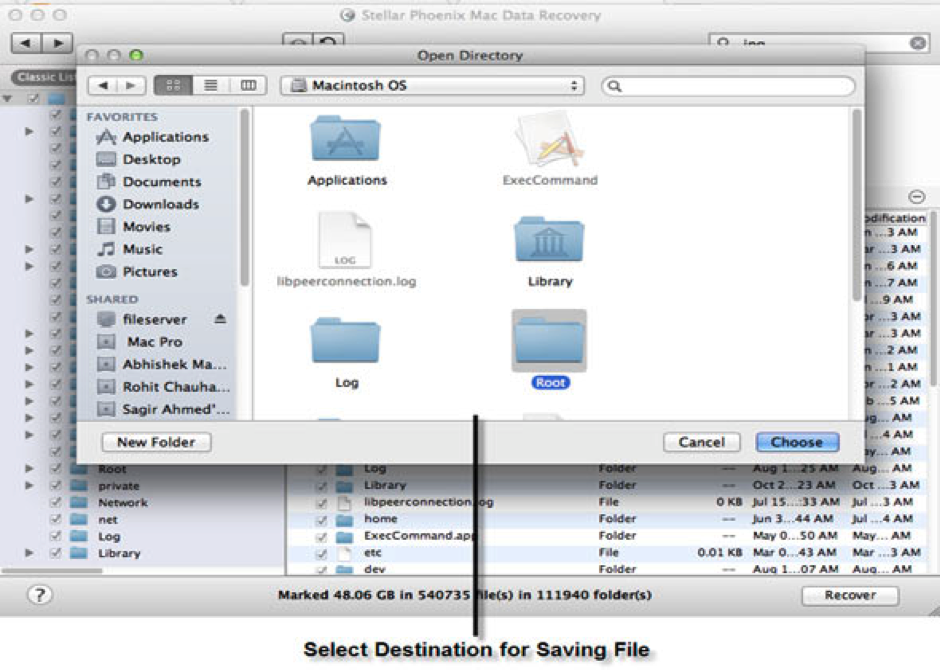Toggle checkbox beside the net folder
The height and width of the screenshot is (671, 941).
tap(56, 519)
